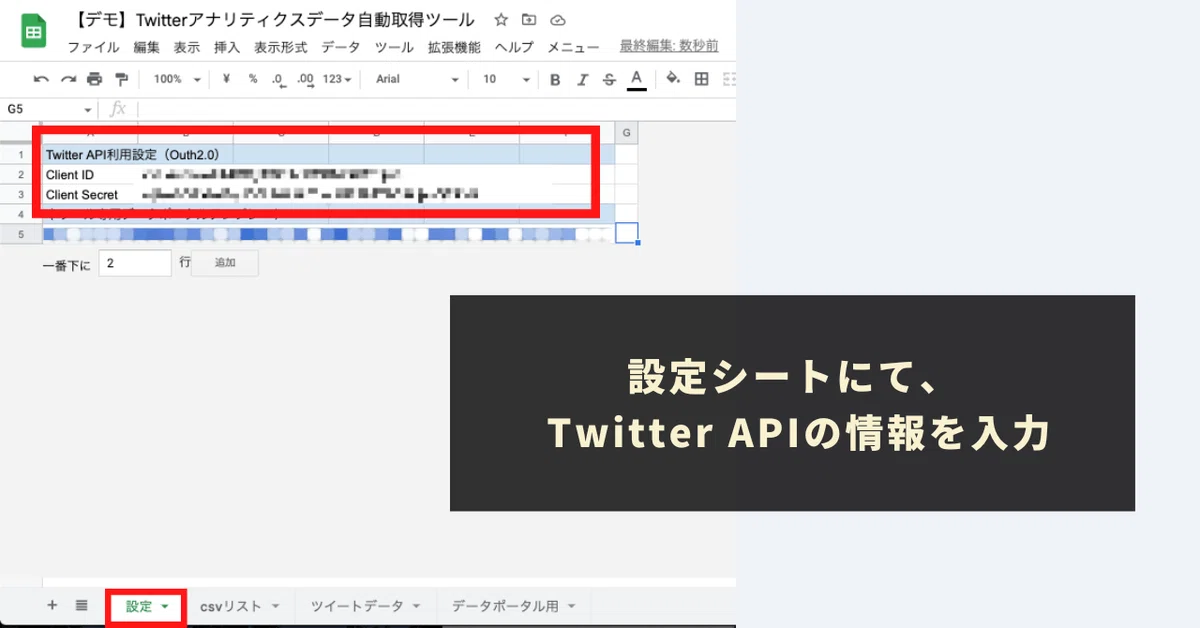This screenshot has width=1200, height=628.
Task: Open the borders tool
Action: click(702, 79)
